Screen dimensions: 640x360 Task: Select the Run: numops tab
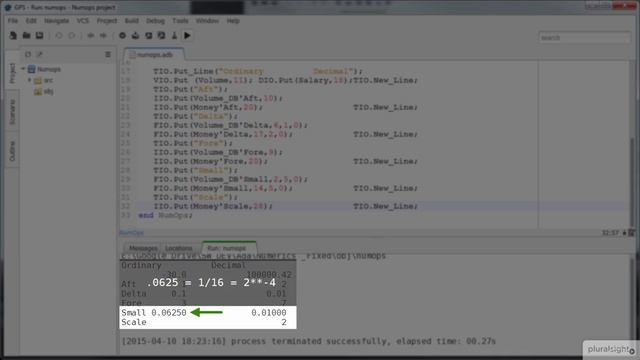coord(229,248)
